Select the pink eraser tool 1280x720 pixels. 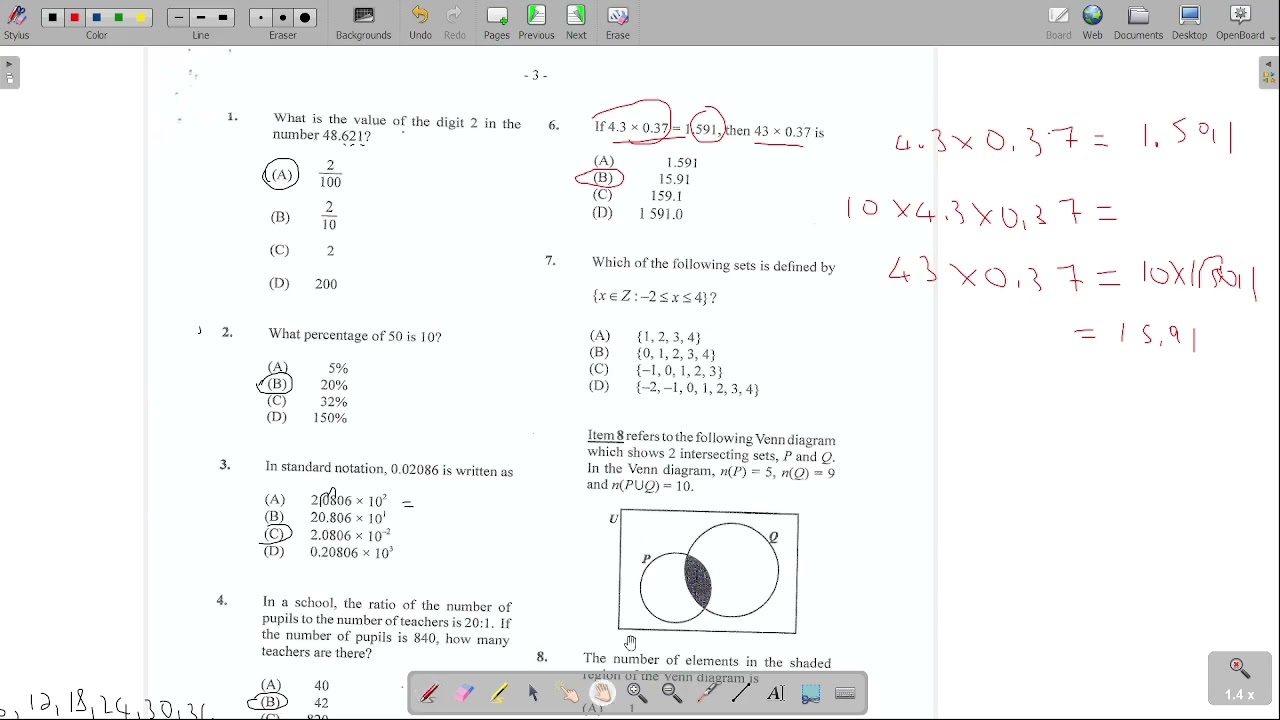(x=464, y=693)
